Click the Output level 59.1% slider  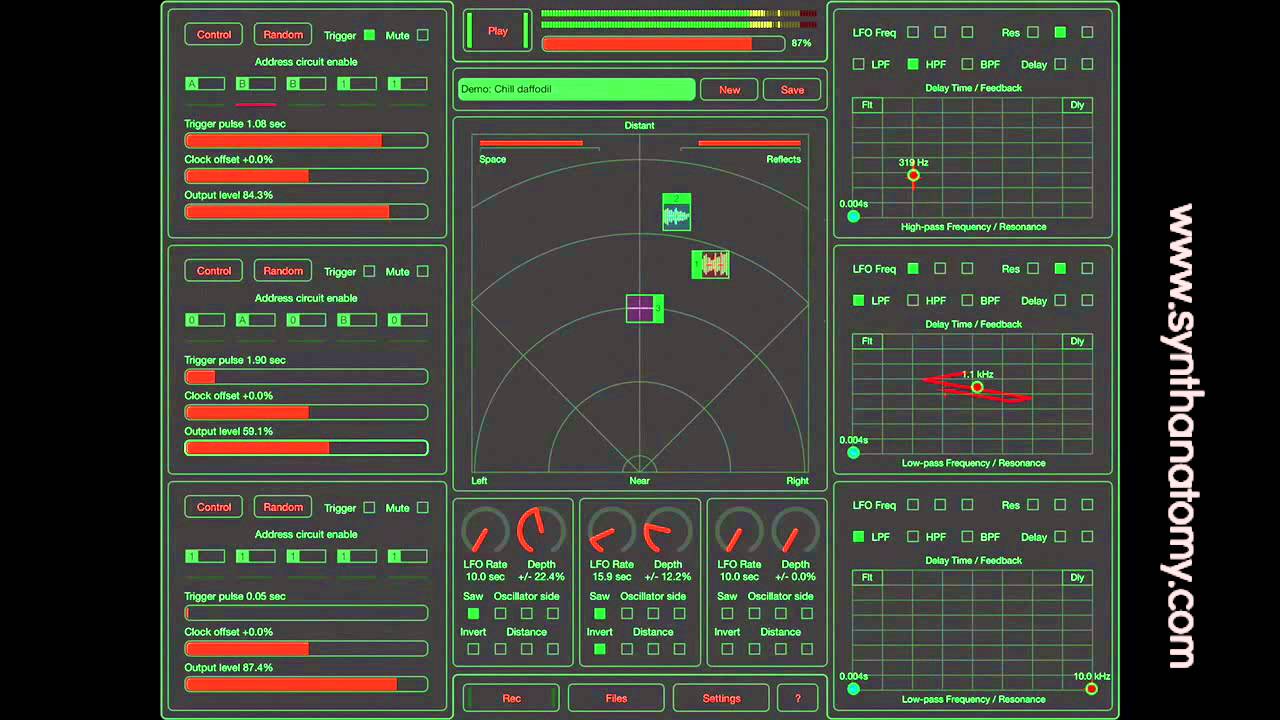point(306,448)
